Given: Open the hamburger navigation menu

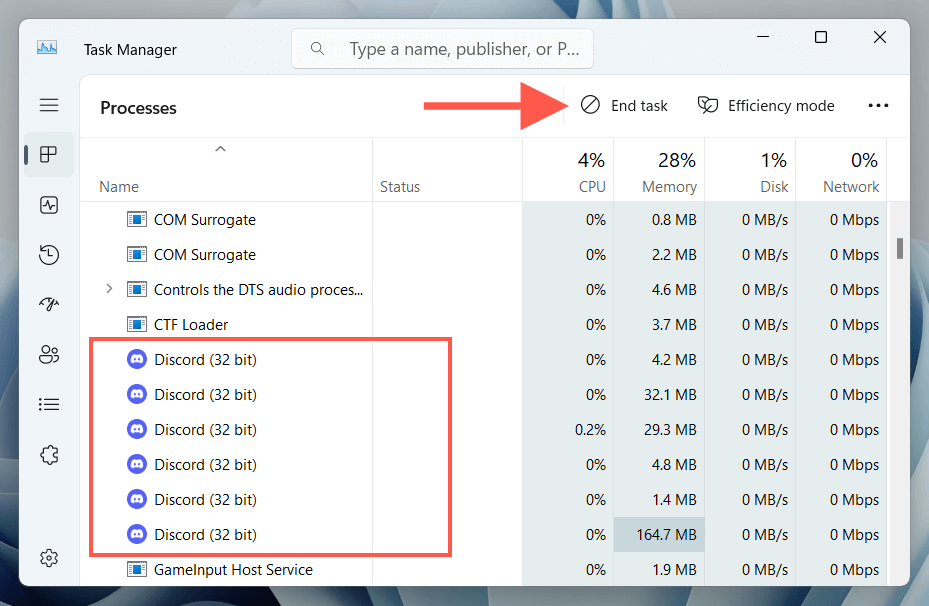Looking at the screenshot, I should pyautogui.click(x=49, y=105).
